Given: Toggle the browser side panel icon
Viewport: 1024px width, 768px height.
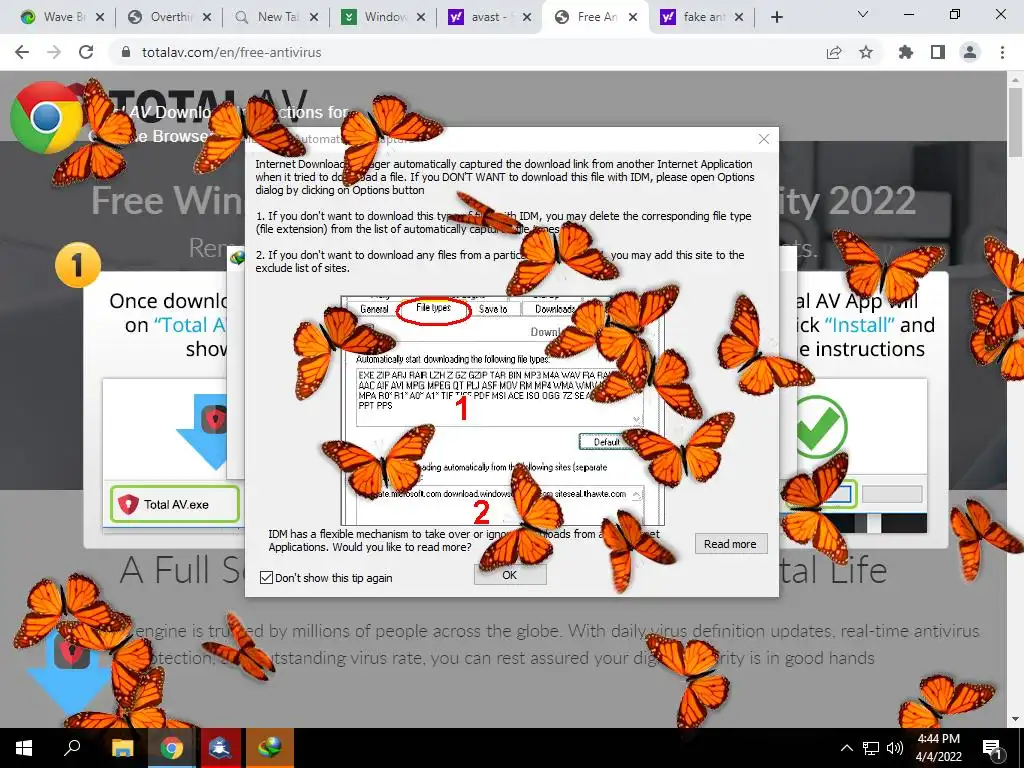Looking at the screenshot, I should [938, 52].
